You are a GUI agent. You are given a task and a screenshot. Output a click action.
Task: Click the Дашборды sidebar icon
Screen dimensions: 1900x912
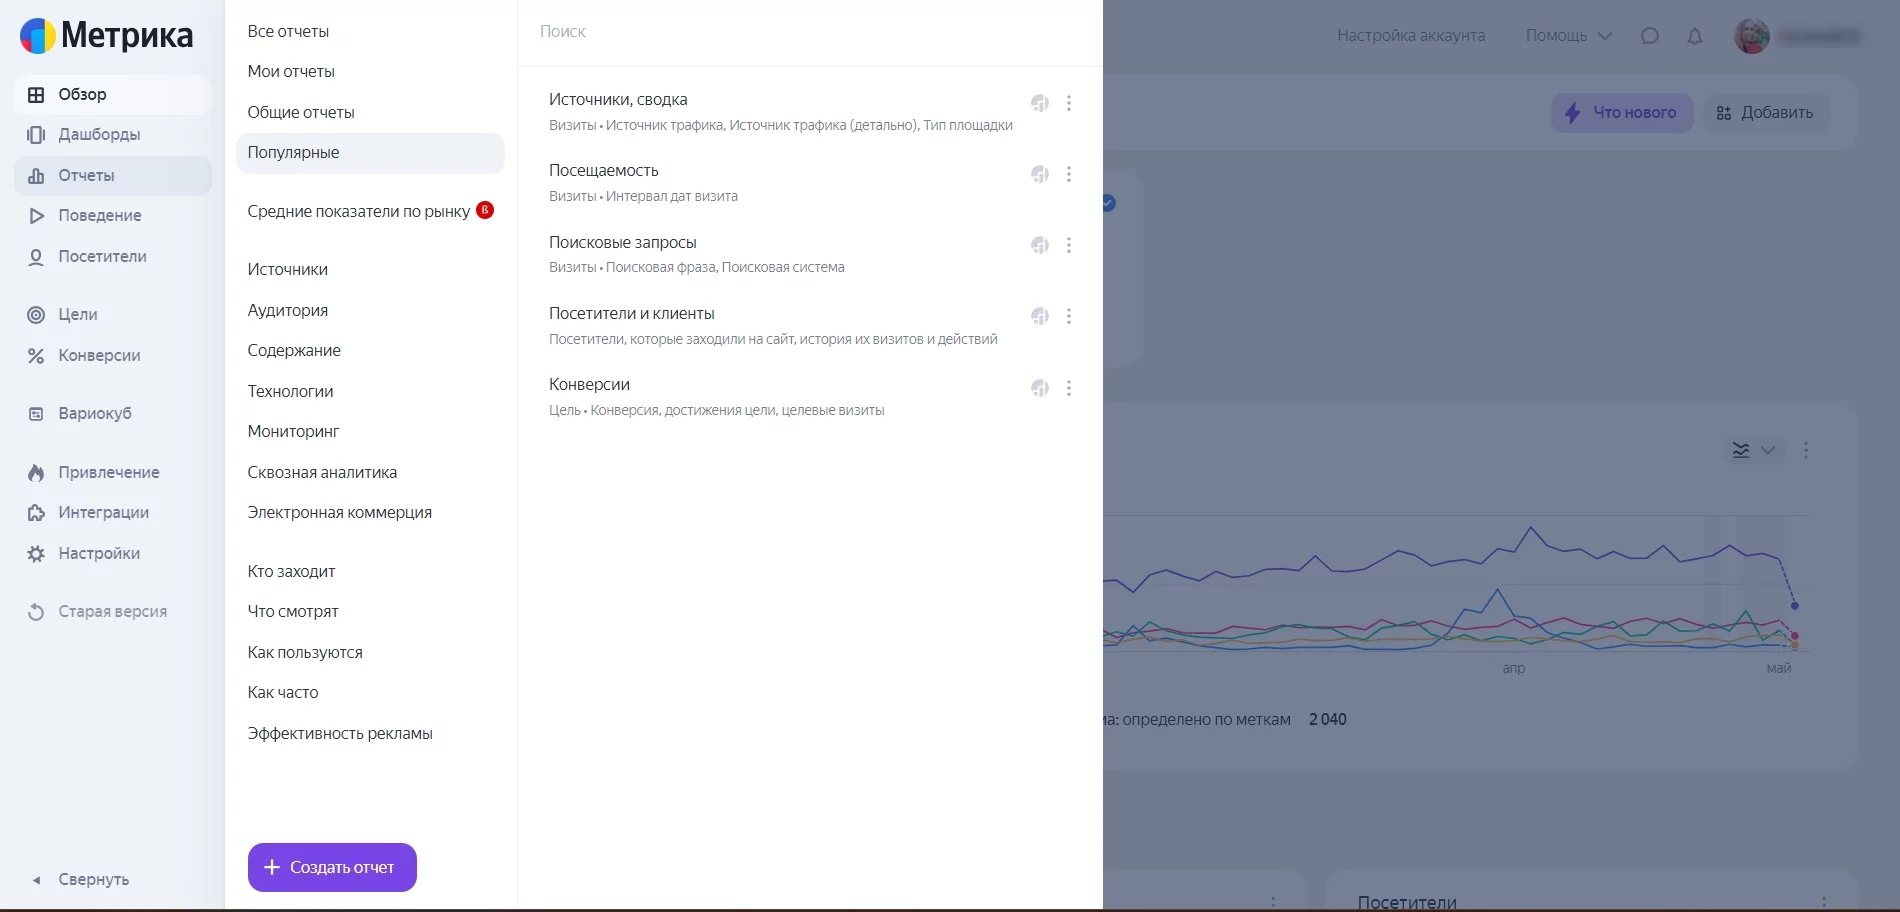36,135
